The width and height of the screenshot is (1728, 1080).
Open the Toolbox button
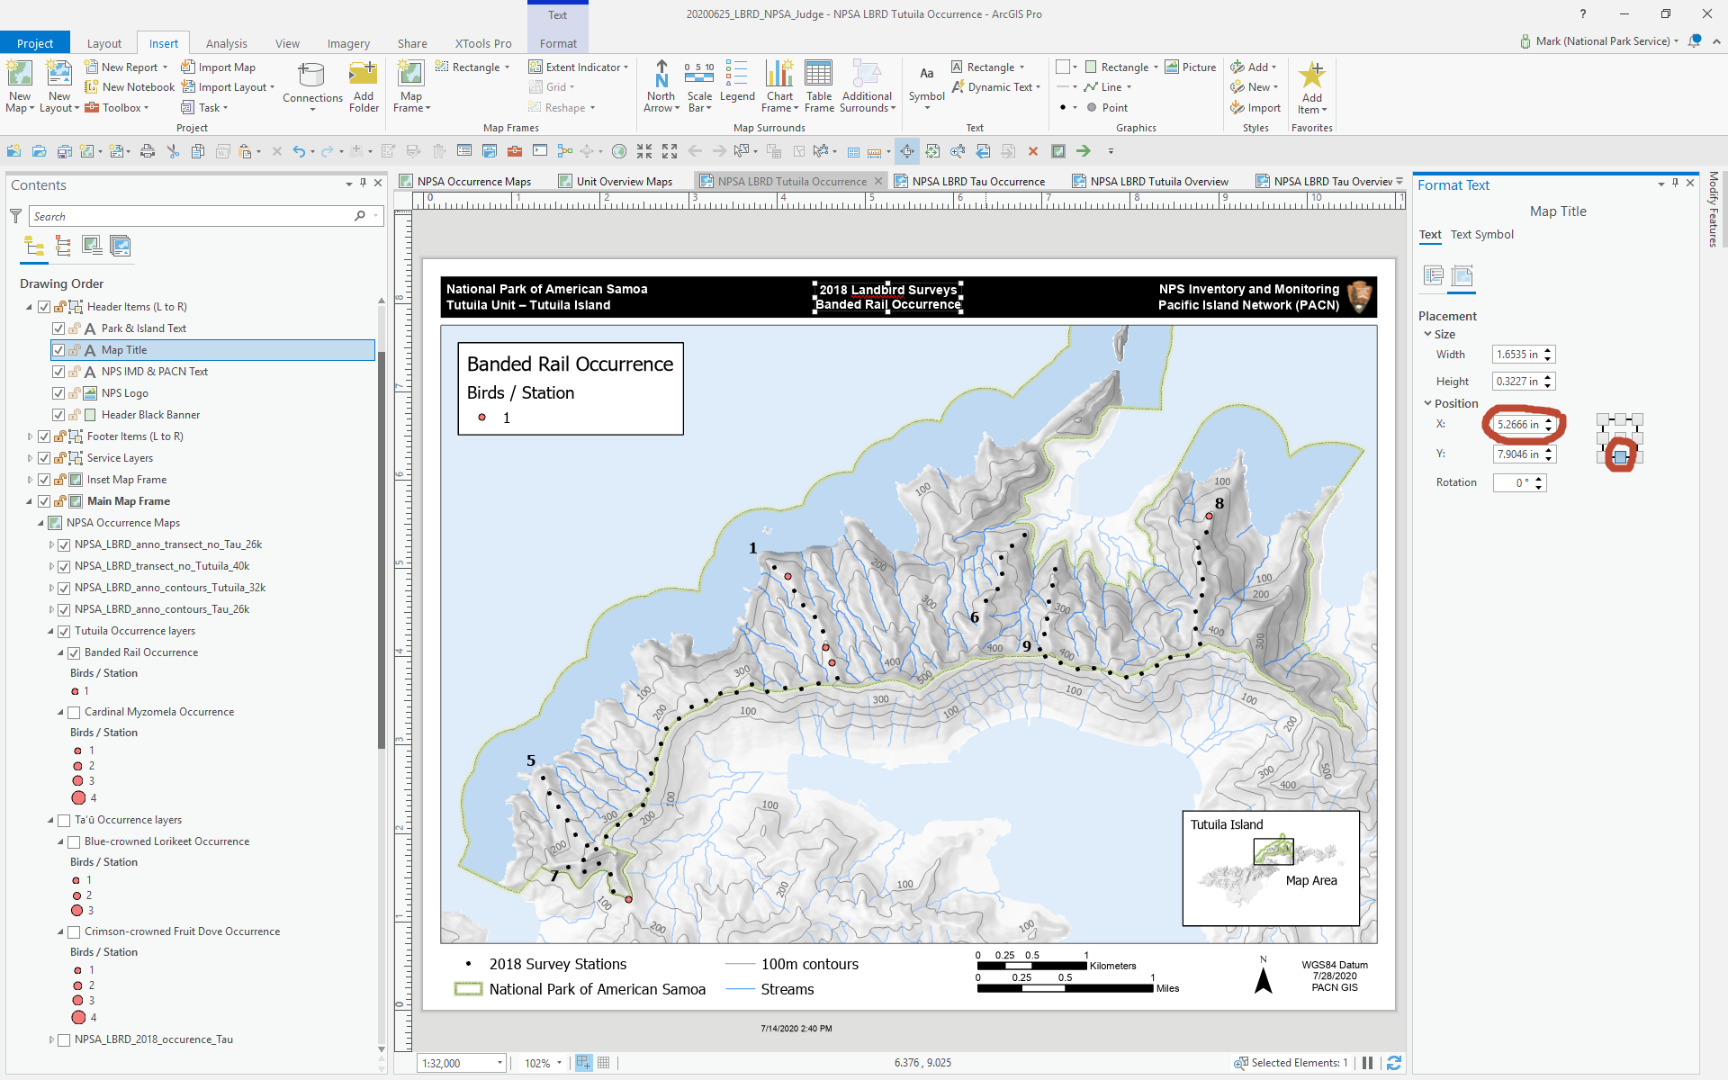117,108
